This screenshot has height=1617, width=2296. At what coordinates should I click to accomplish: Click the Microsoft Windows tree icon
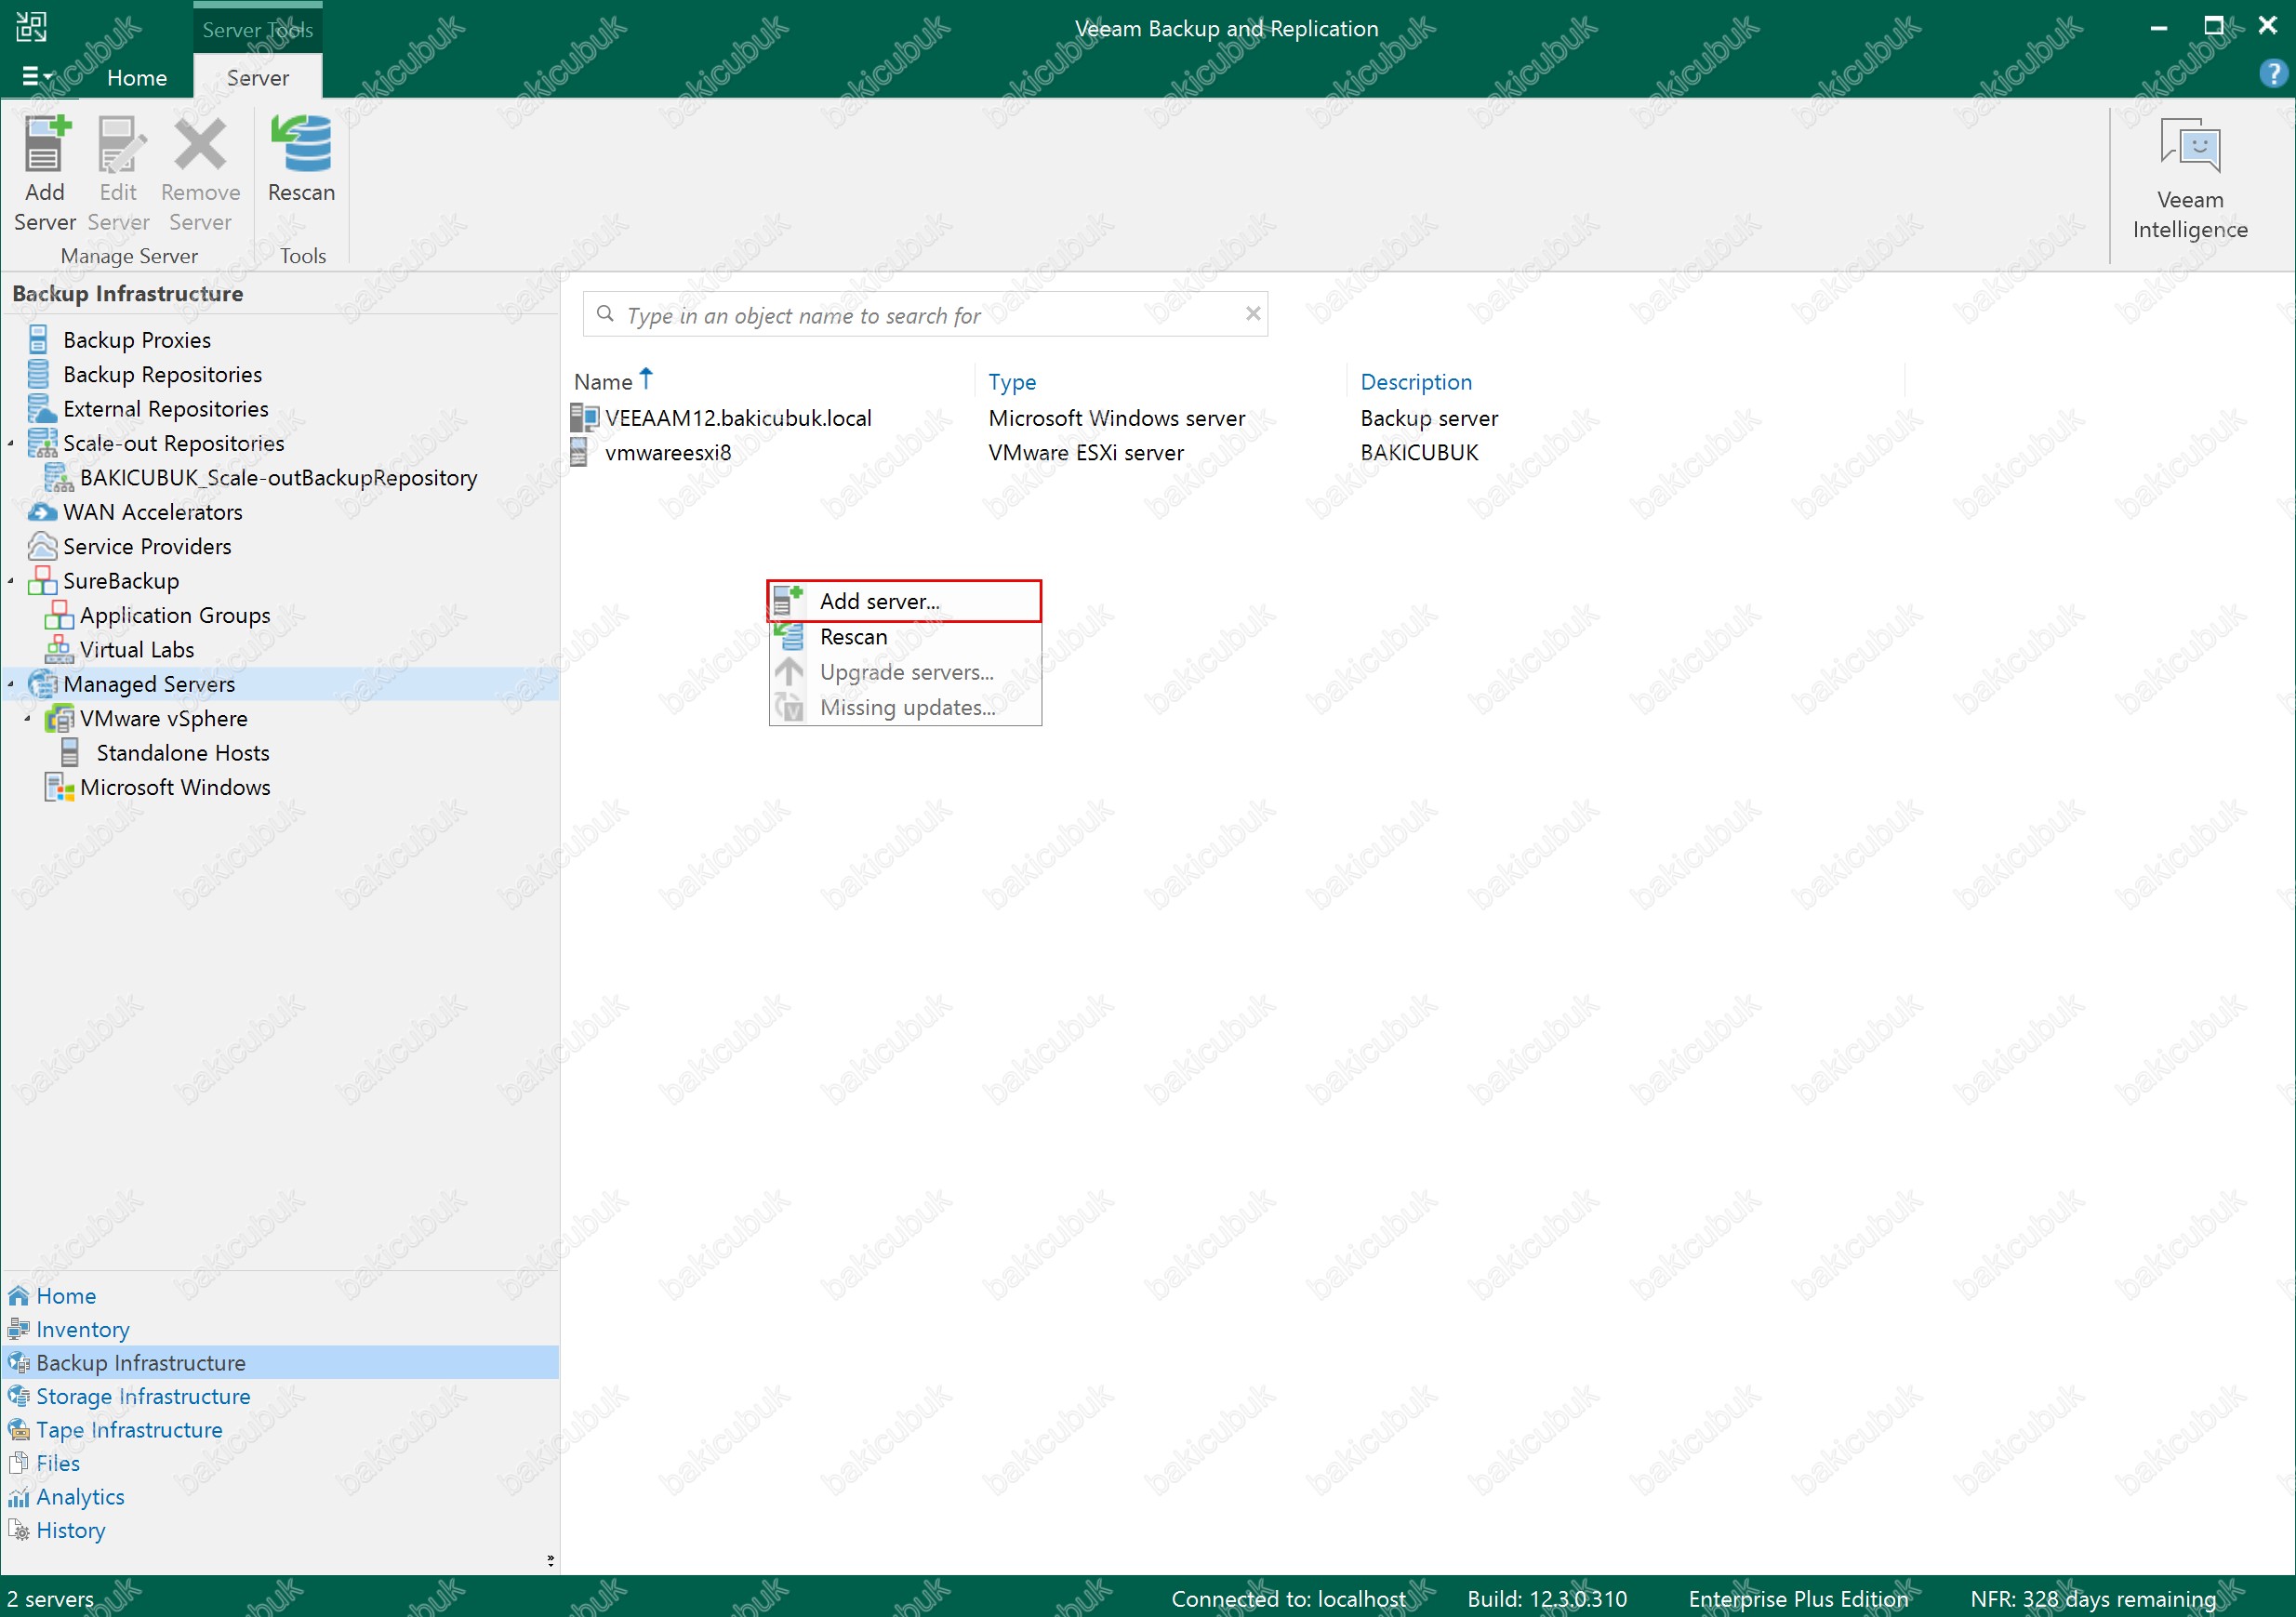click(59, 787)
